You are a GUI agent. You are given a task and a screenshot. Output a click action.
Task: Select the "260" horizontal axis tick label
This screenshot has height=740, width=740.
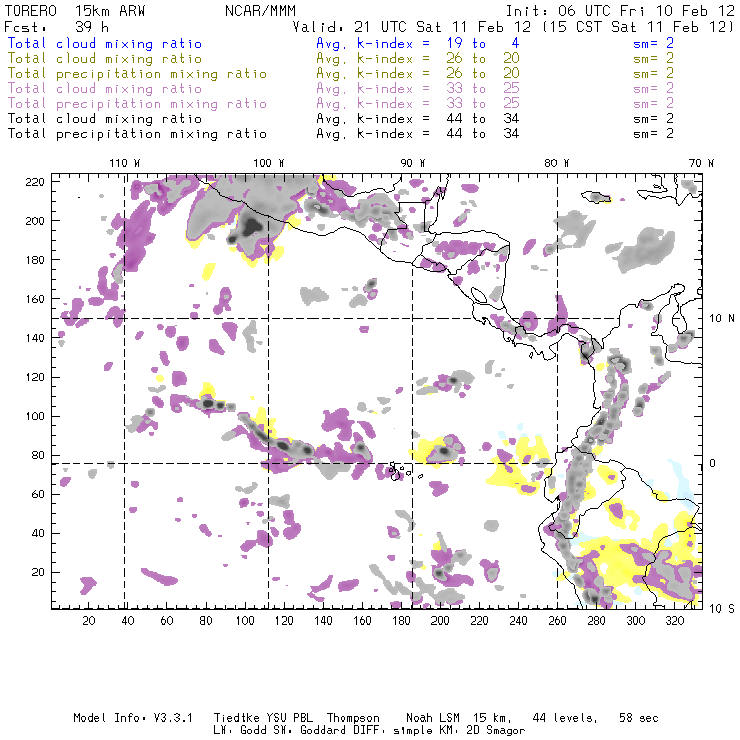[557, 621]
